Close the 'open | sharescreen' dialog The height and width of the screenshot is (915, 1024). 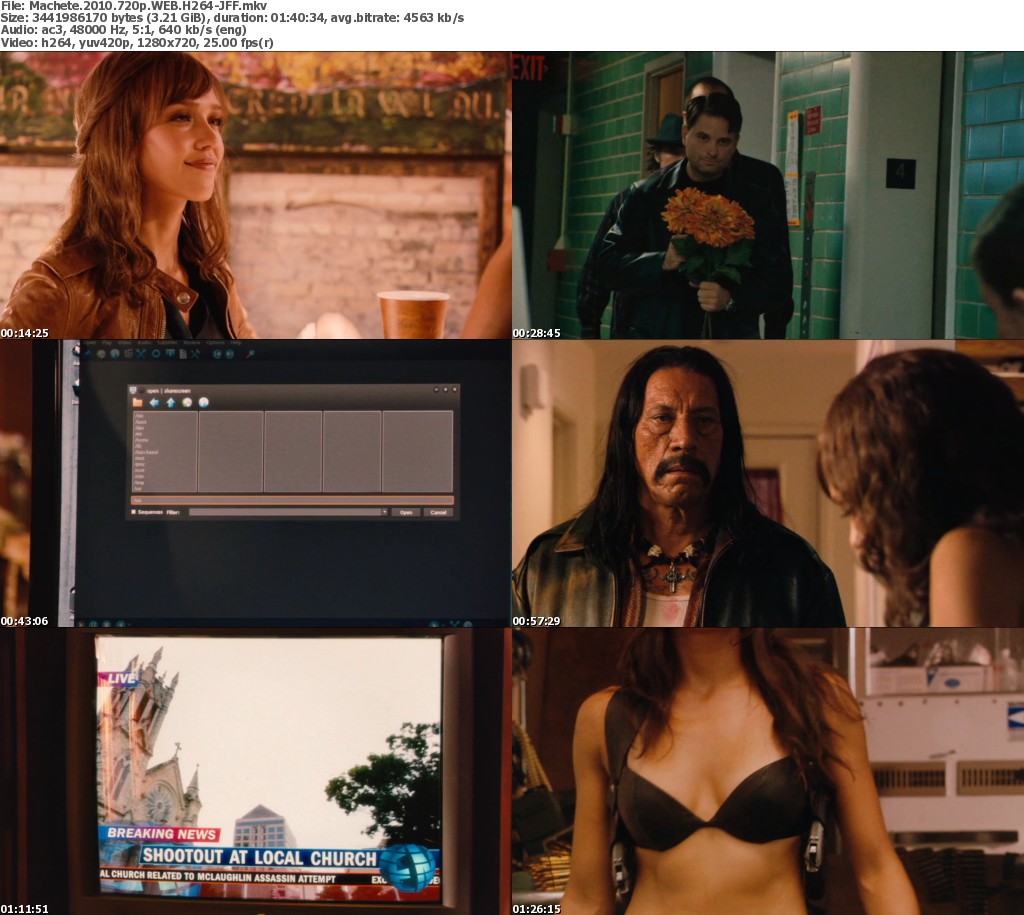pyautogui.click(x=455, y=389)
